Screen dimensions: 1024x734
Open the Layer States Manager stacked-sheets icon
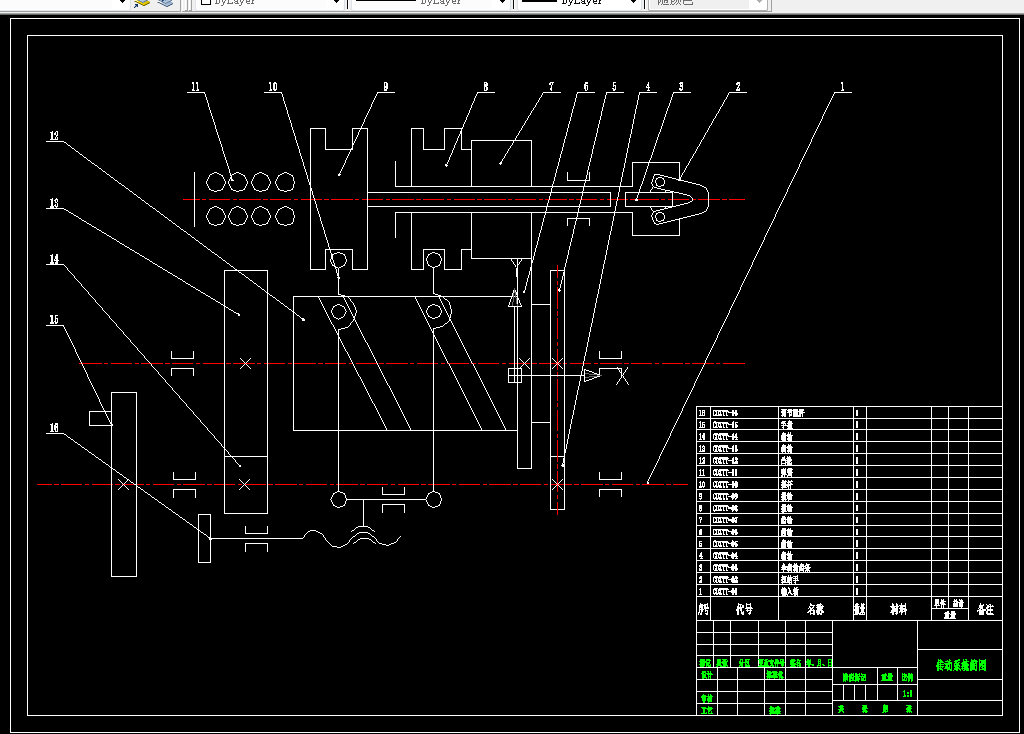coord(165,3)
